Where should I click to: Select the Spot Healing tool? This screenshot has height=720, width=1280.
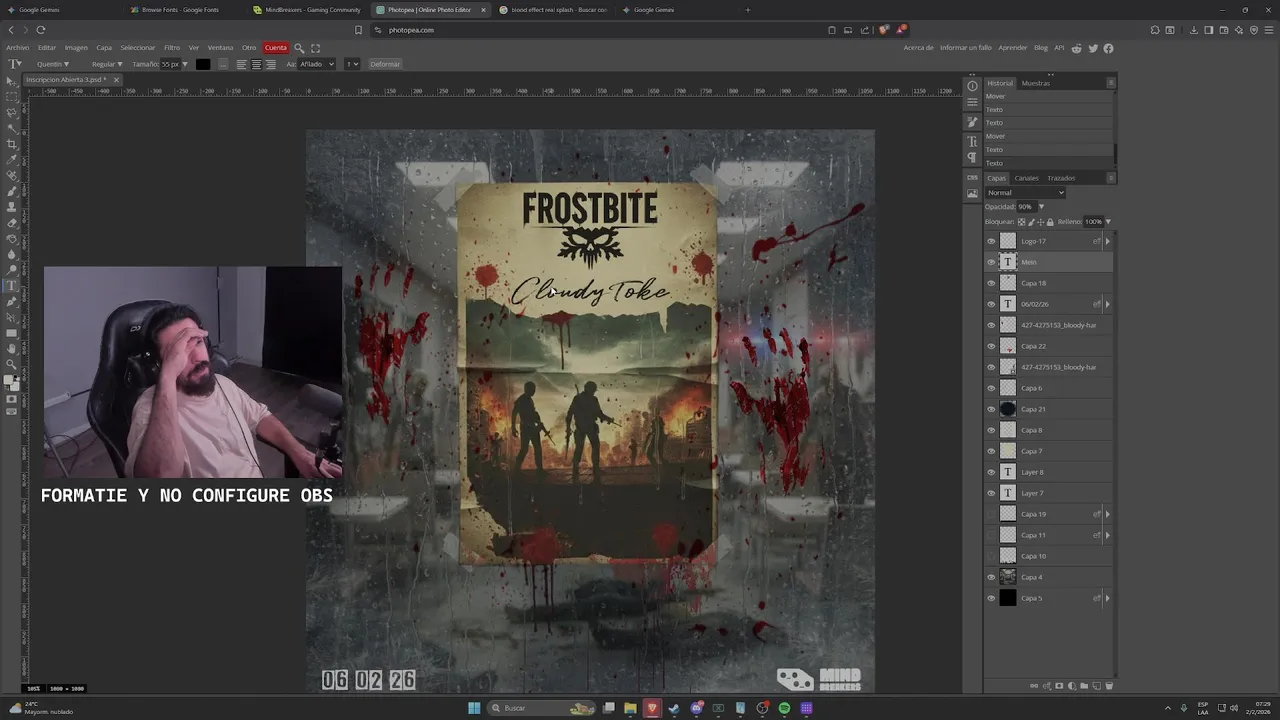click(12, 175)
